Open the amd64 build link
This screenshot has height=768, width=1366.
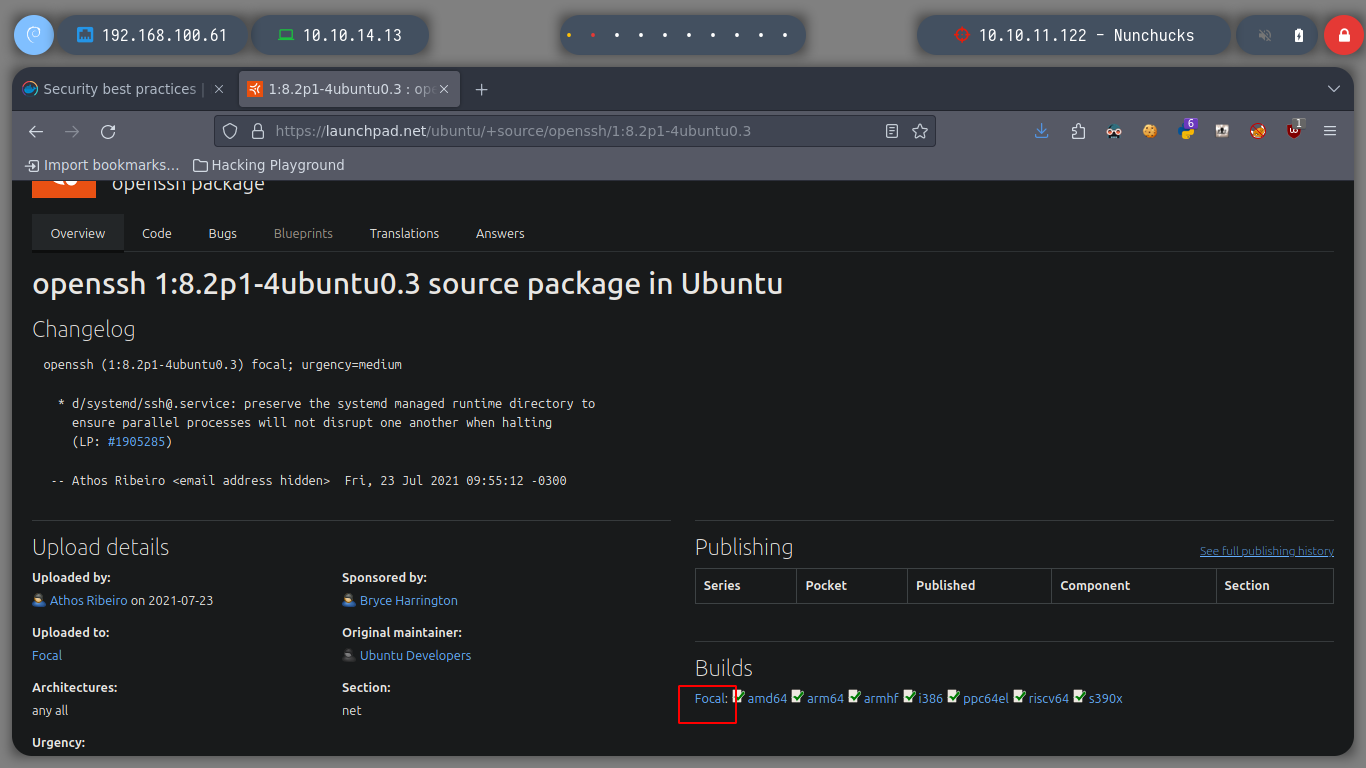(767, 699)
